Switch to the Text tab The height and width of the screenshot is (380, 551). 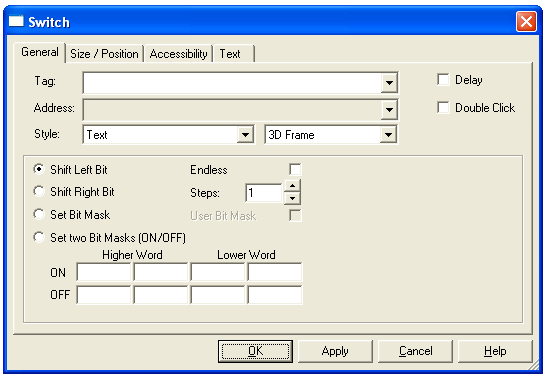tap(234, 54)
